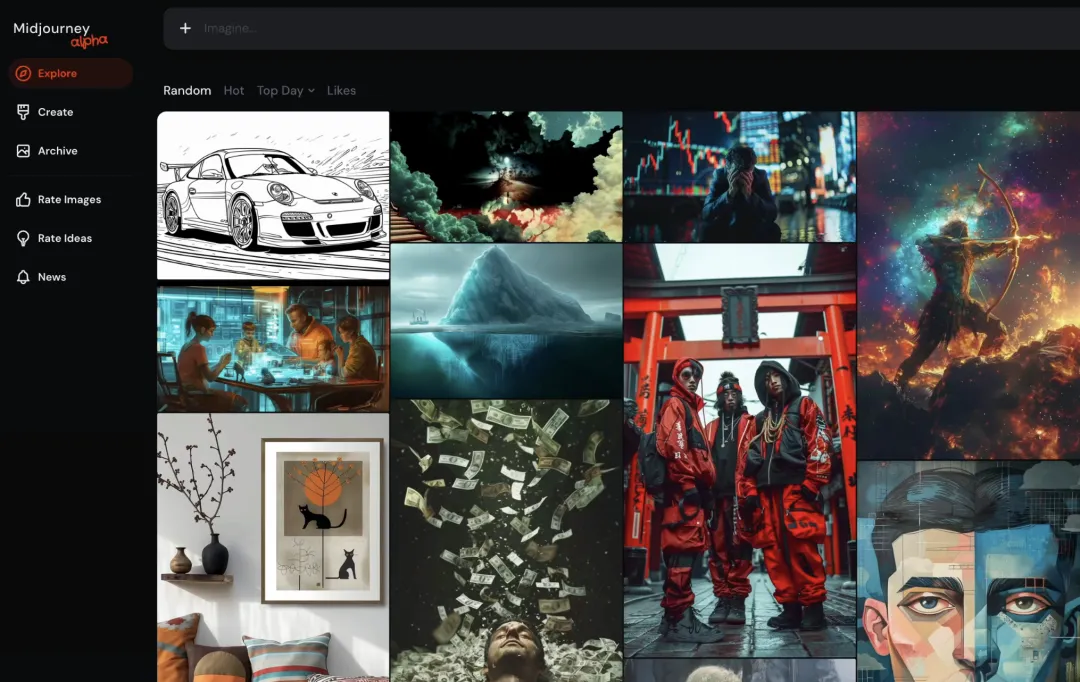1080x682 pixels.
Task: Open the red torii gate streetwear image
Action: [x=739, y=450]
